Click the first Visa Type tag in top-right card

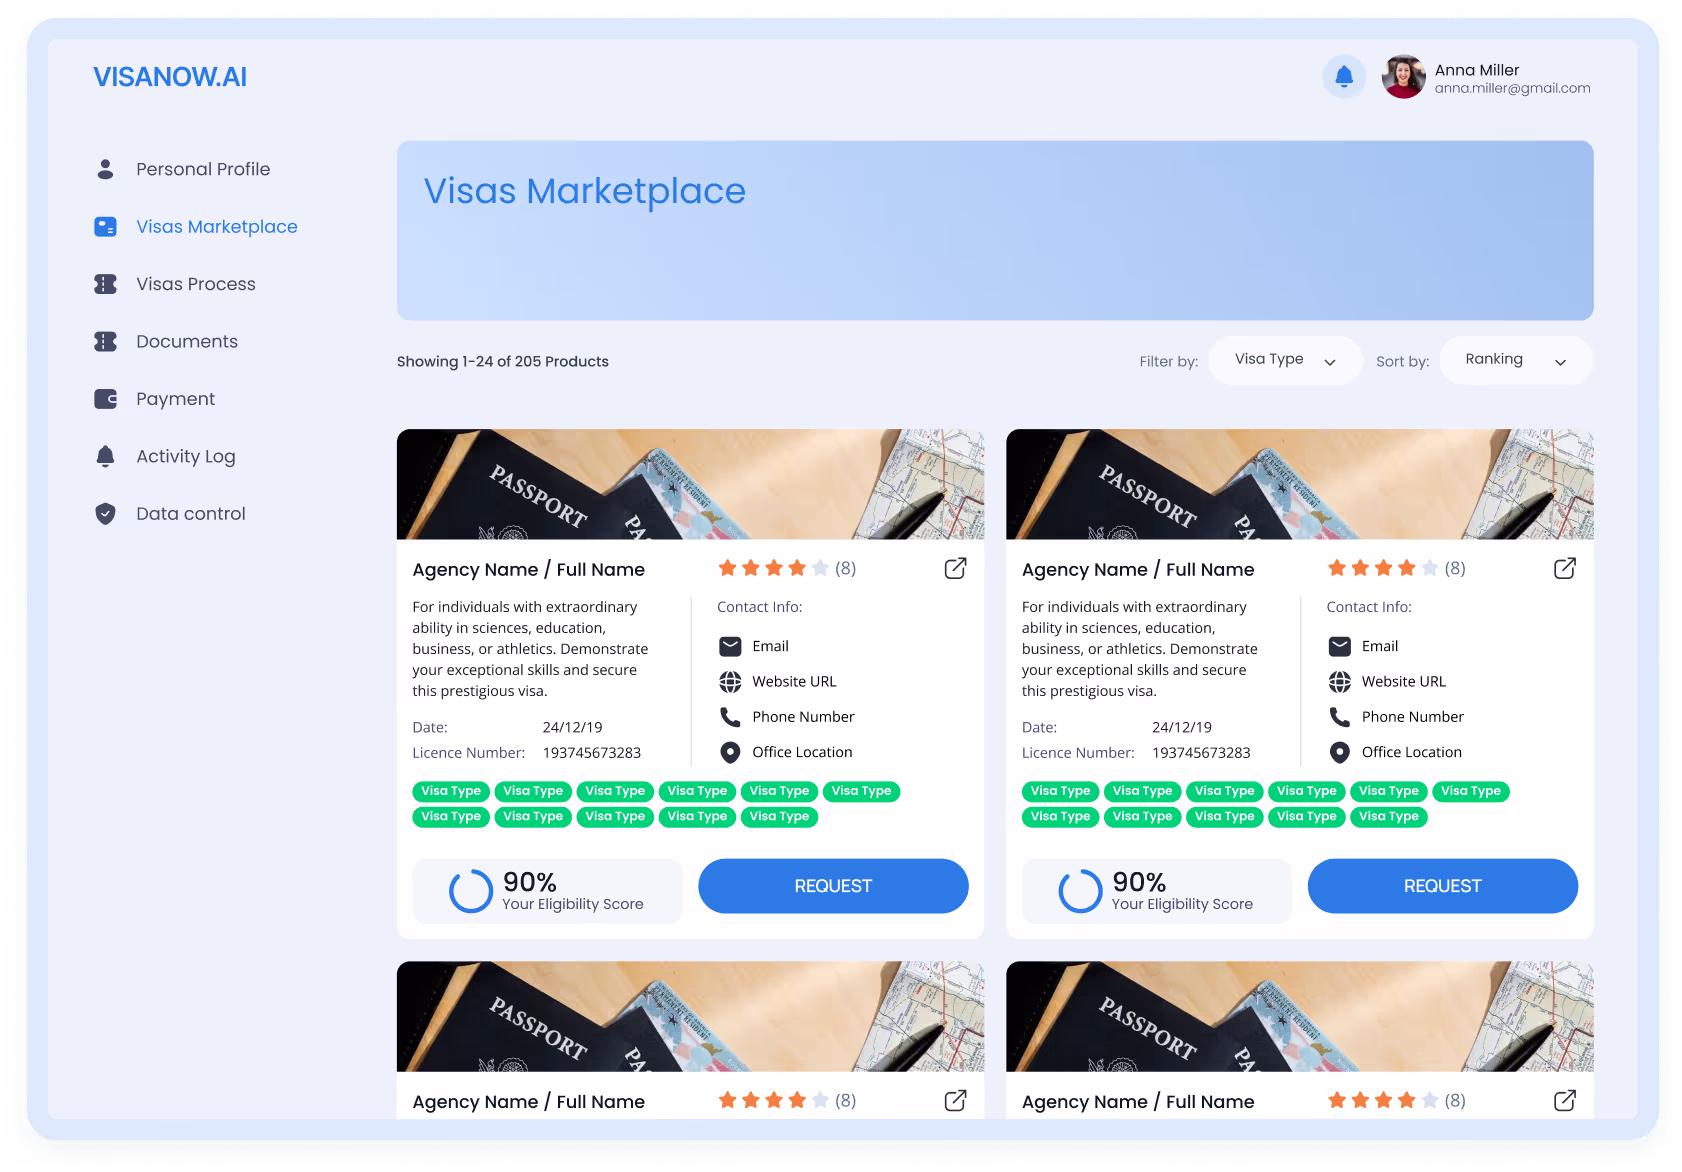click(1061, 791)
